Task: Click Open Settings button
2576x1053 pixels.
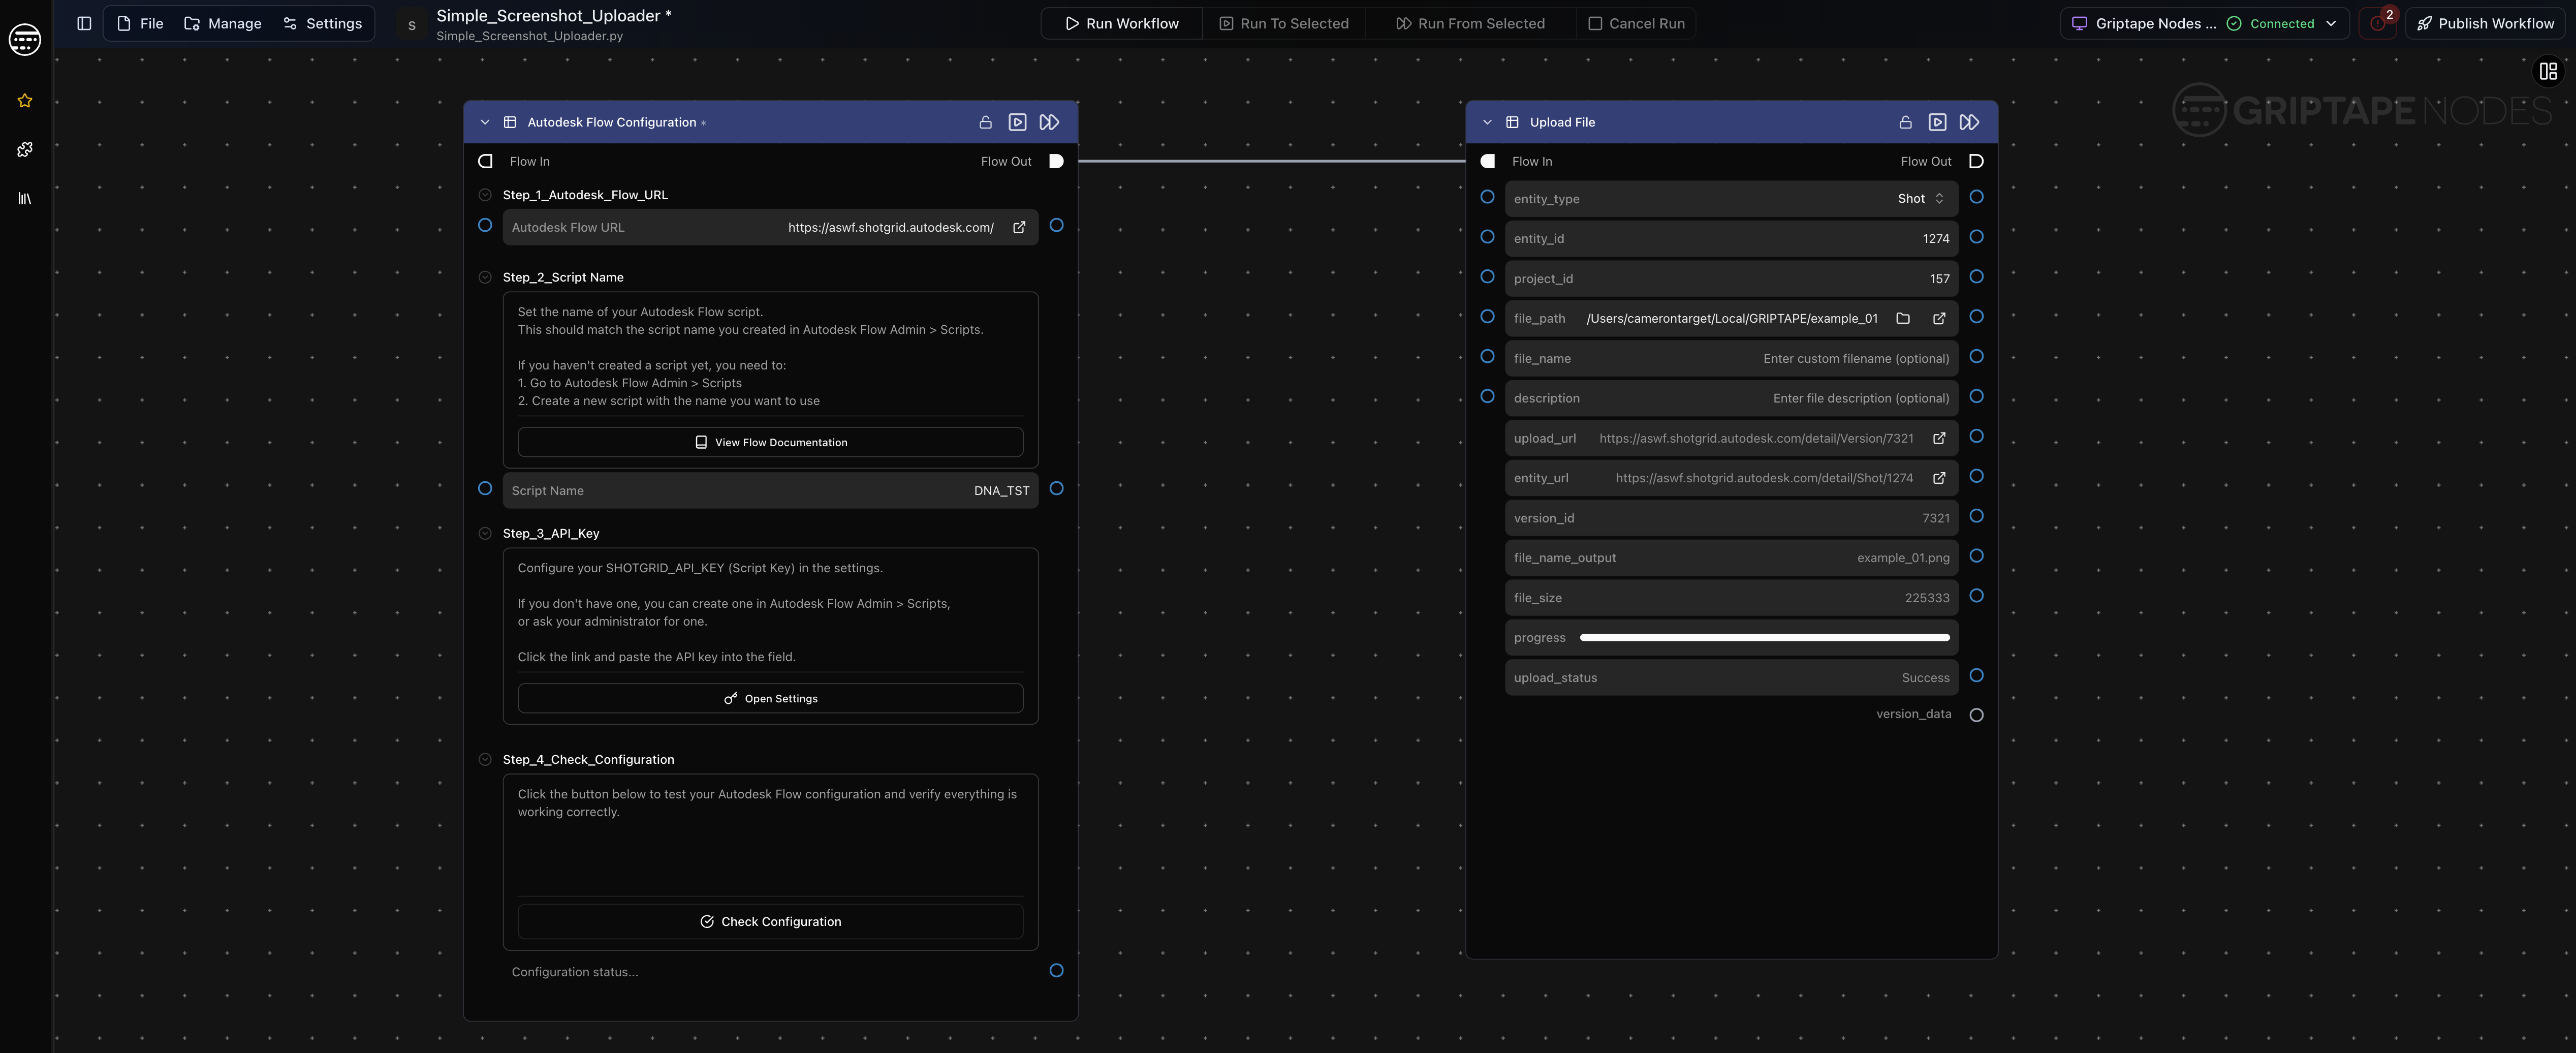Action: pyautogui.click(x=770, y=699)
